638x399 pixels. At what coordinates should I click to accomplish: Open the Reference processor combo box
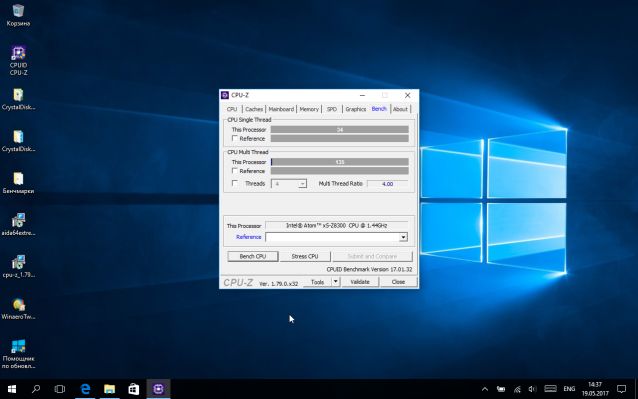[x=336, y=237]
